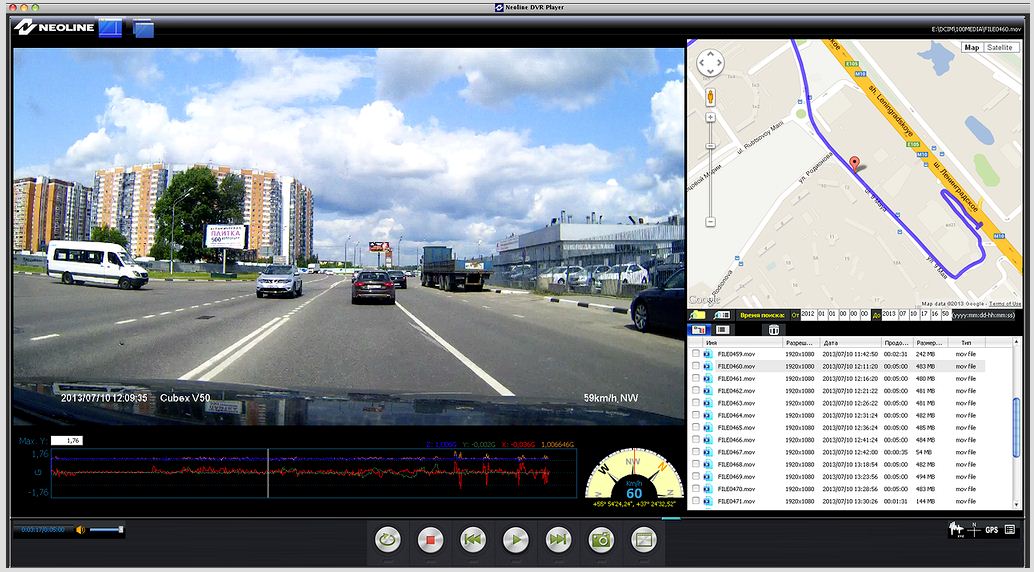
Task: Check the box next to FILE0459.mov
Action: (x=696, y=354)
